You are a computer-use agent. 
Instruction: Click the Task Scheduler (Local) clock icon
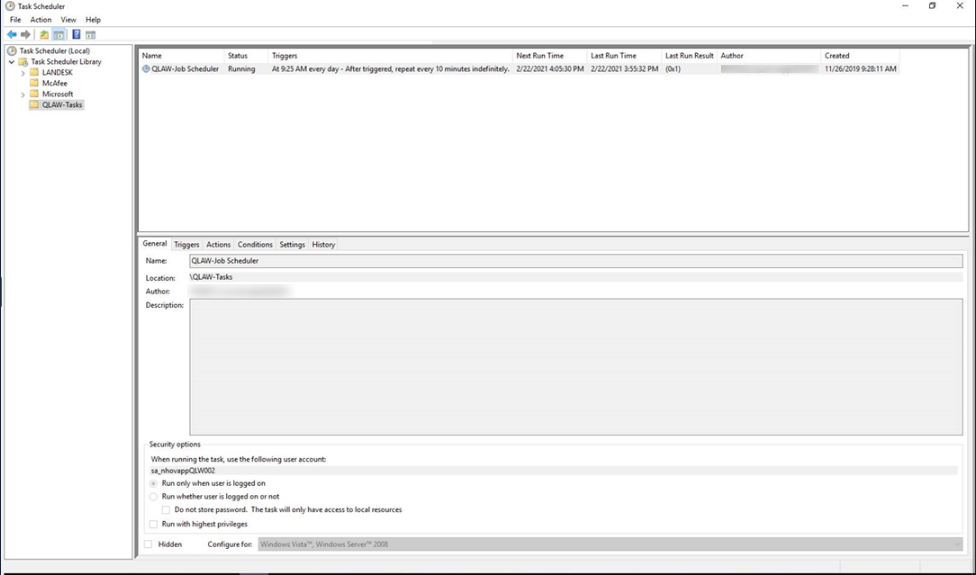tap(12, 51)
